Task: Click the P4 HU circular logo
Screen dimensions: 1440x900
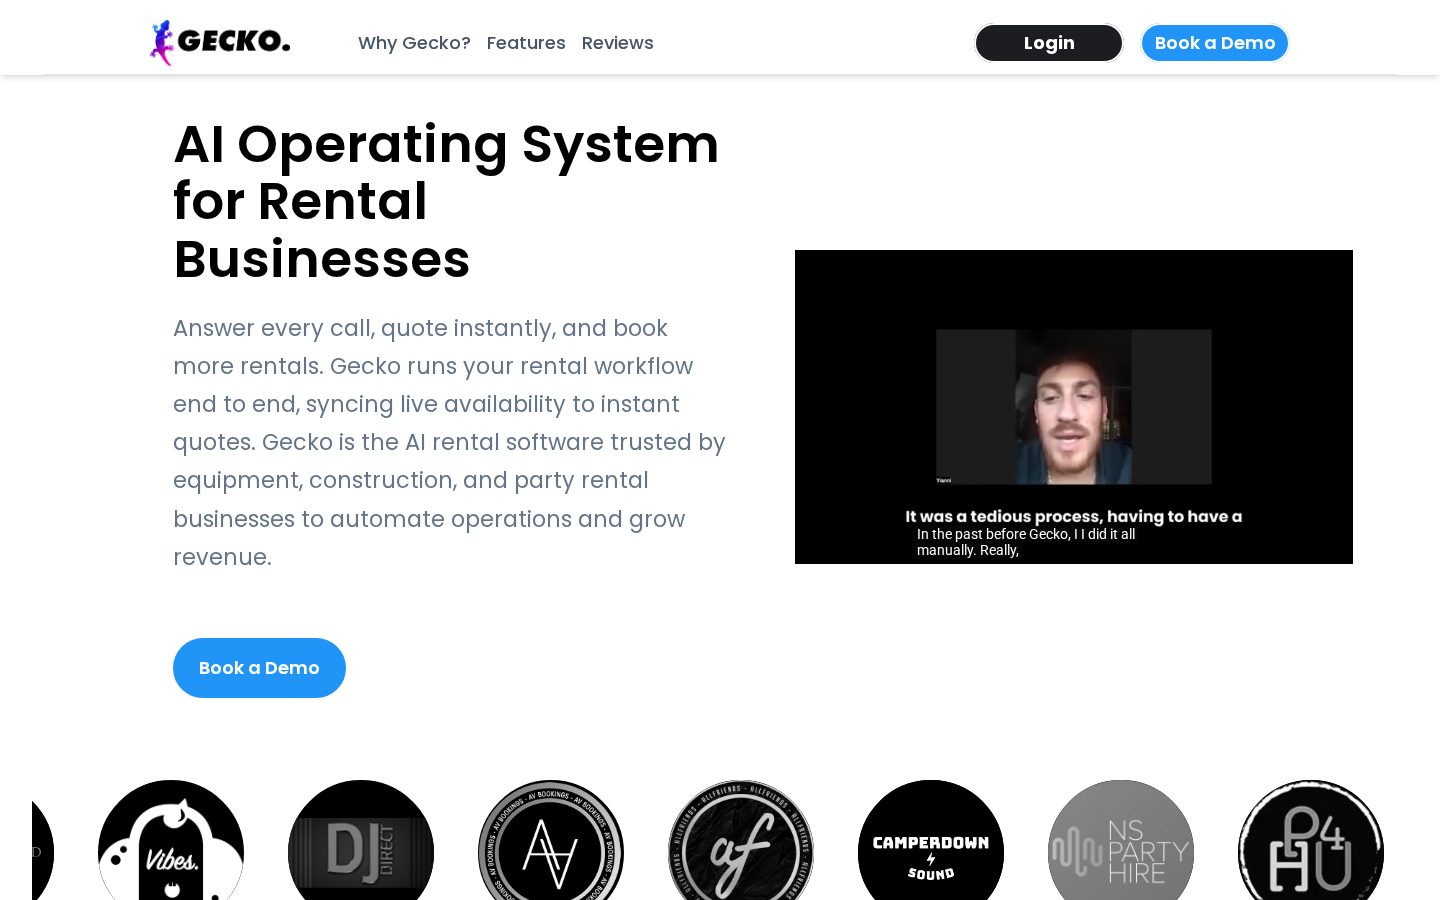Action: [1311, 842]
